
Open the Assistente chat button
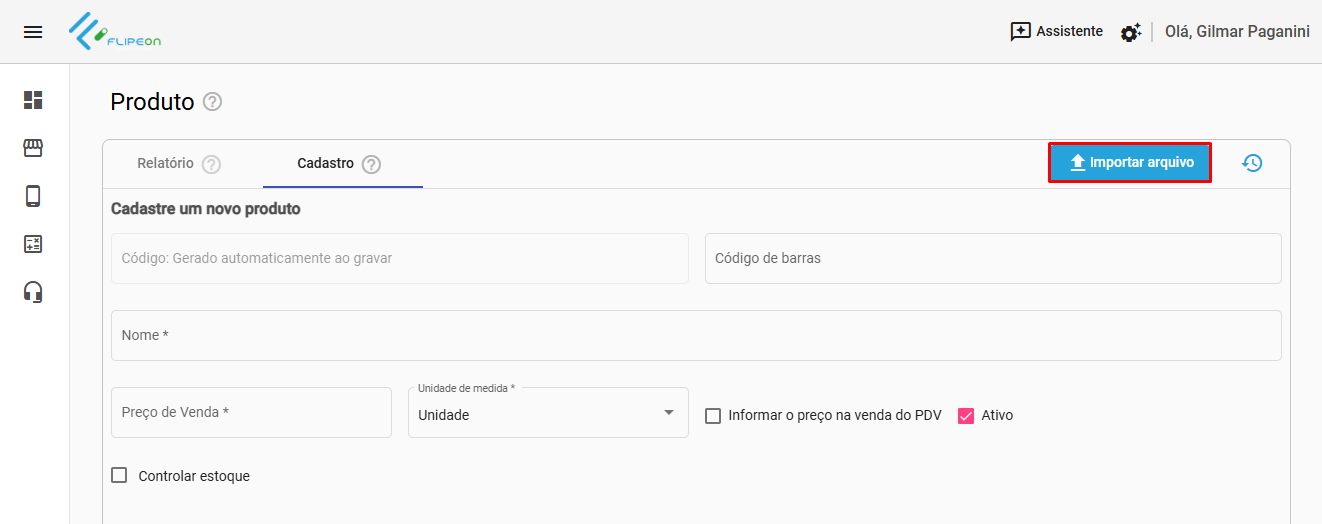[x=1057, y=32]
